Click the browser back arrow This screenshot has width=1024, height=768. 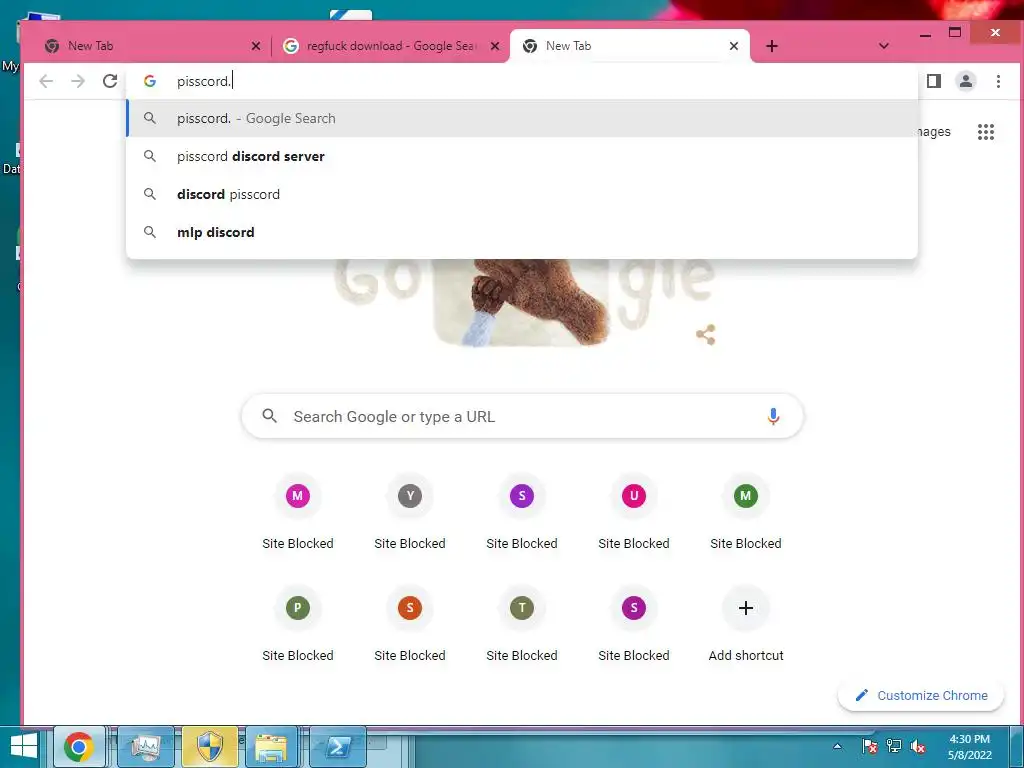coord(46,81)
